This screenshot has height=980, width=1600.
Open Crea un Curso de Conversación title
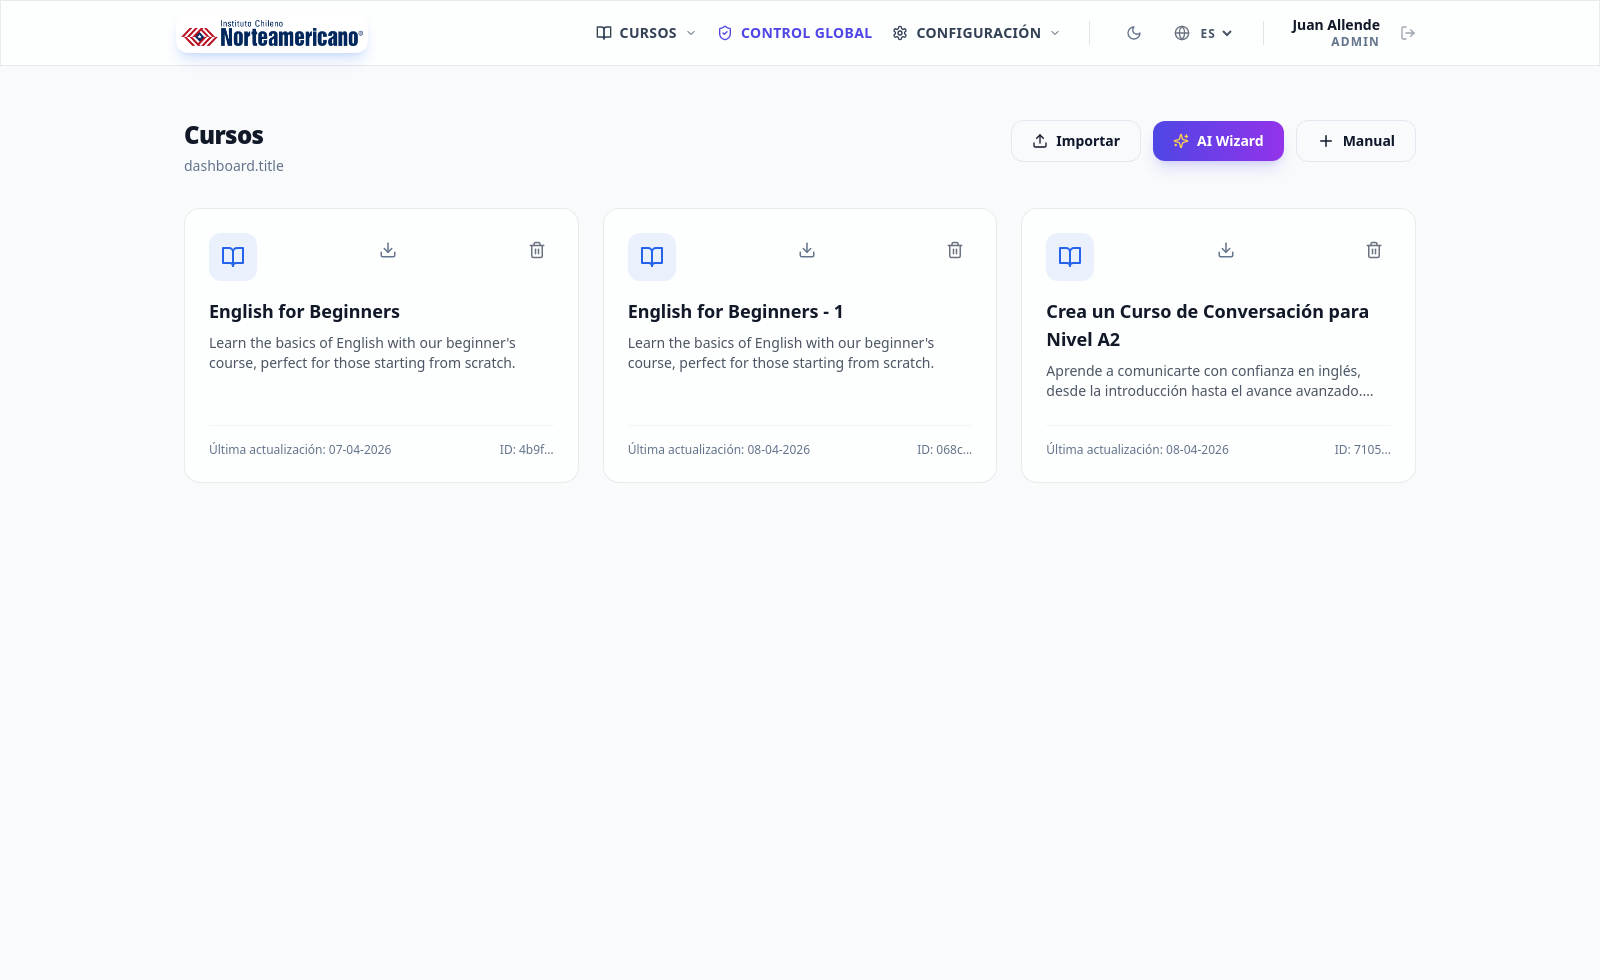[x=1207, y=325]
